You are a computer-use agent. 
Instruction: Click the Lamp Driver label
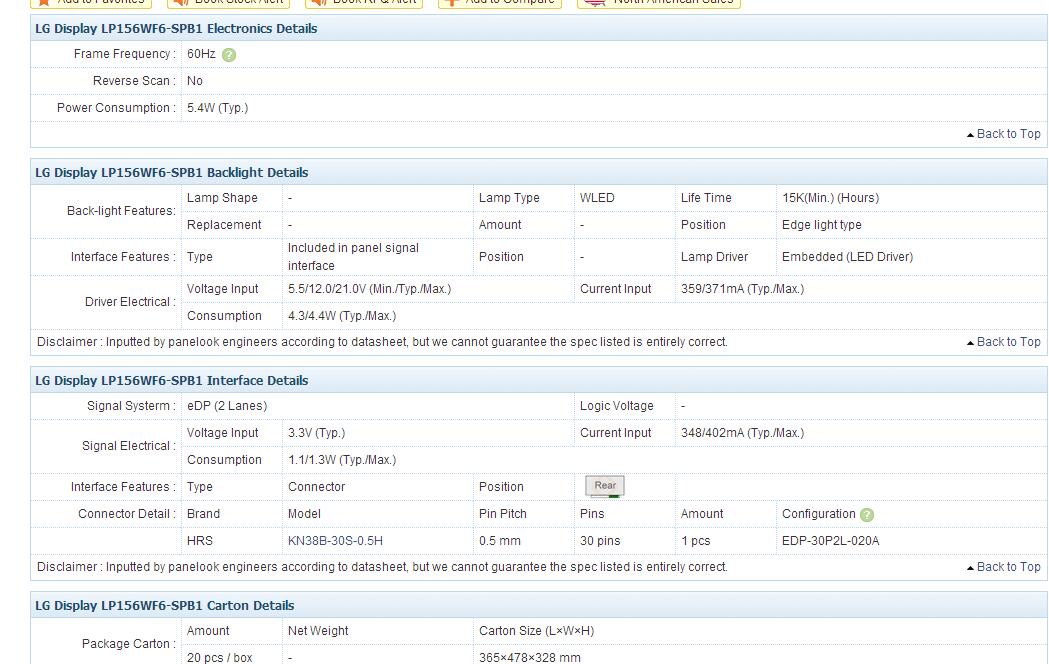tap(714, 257)
